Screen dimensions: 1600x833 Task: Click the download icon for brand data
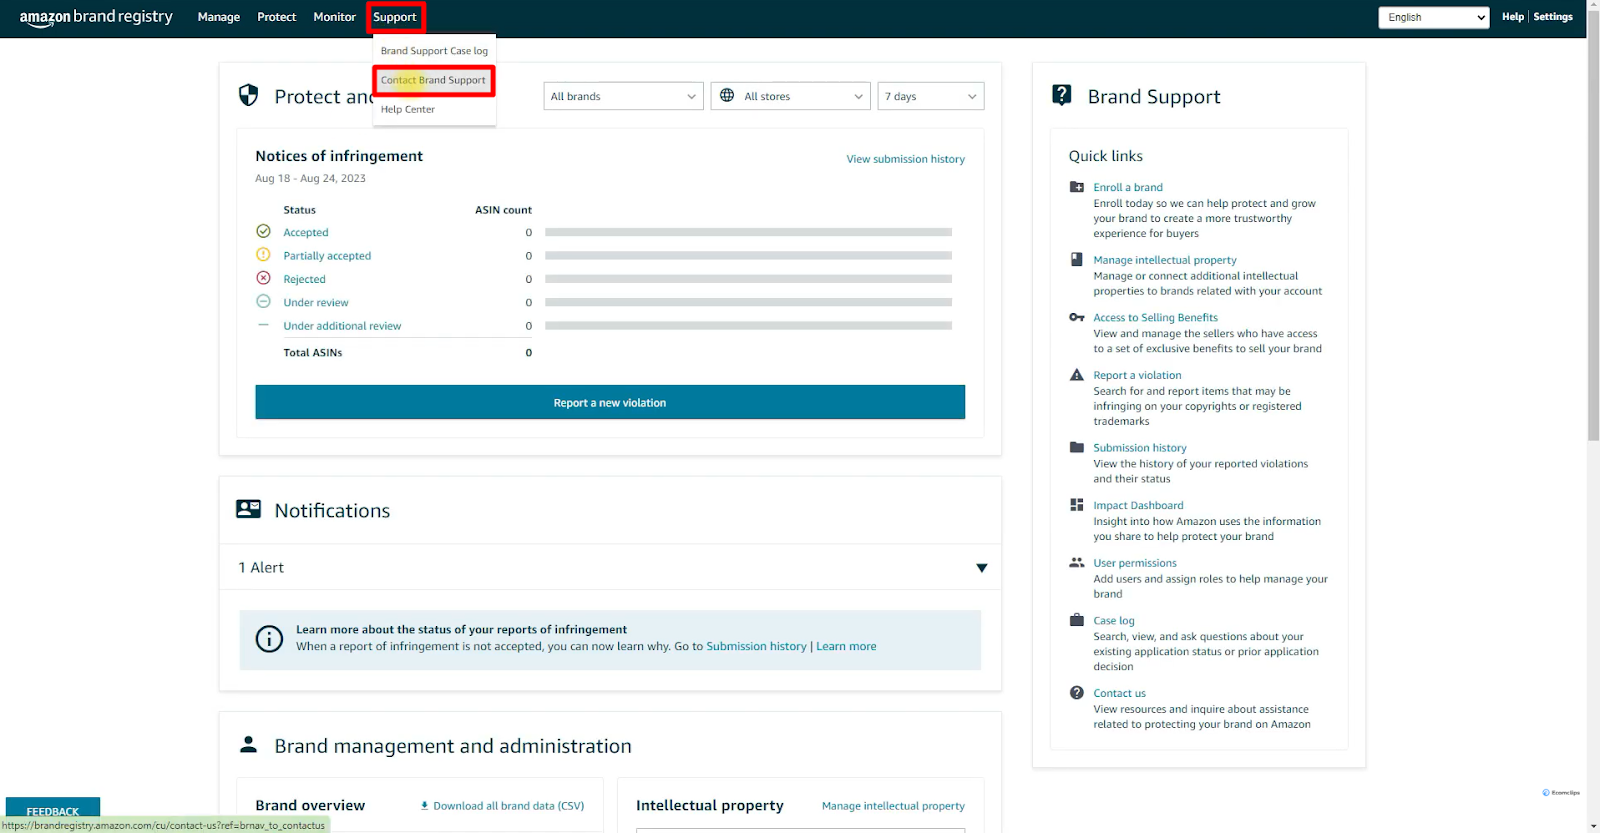[x=424, y=805]
